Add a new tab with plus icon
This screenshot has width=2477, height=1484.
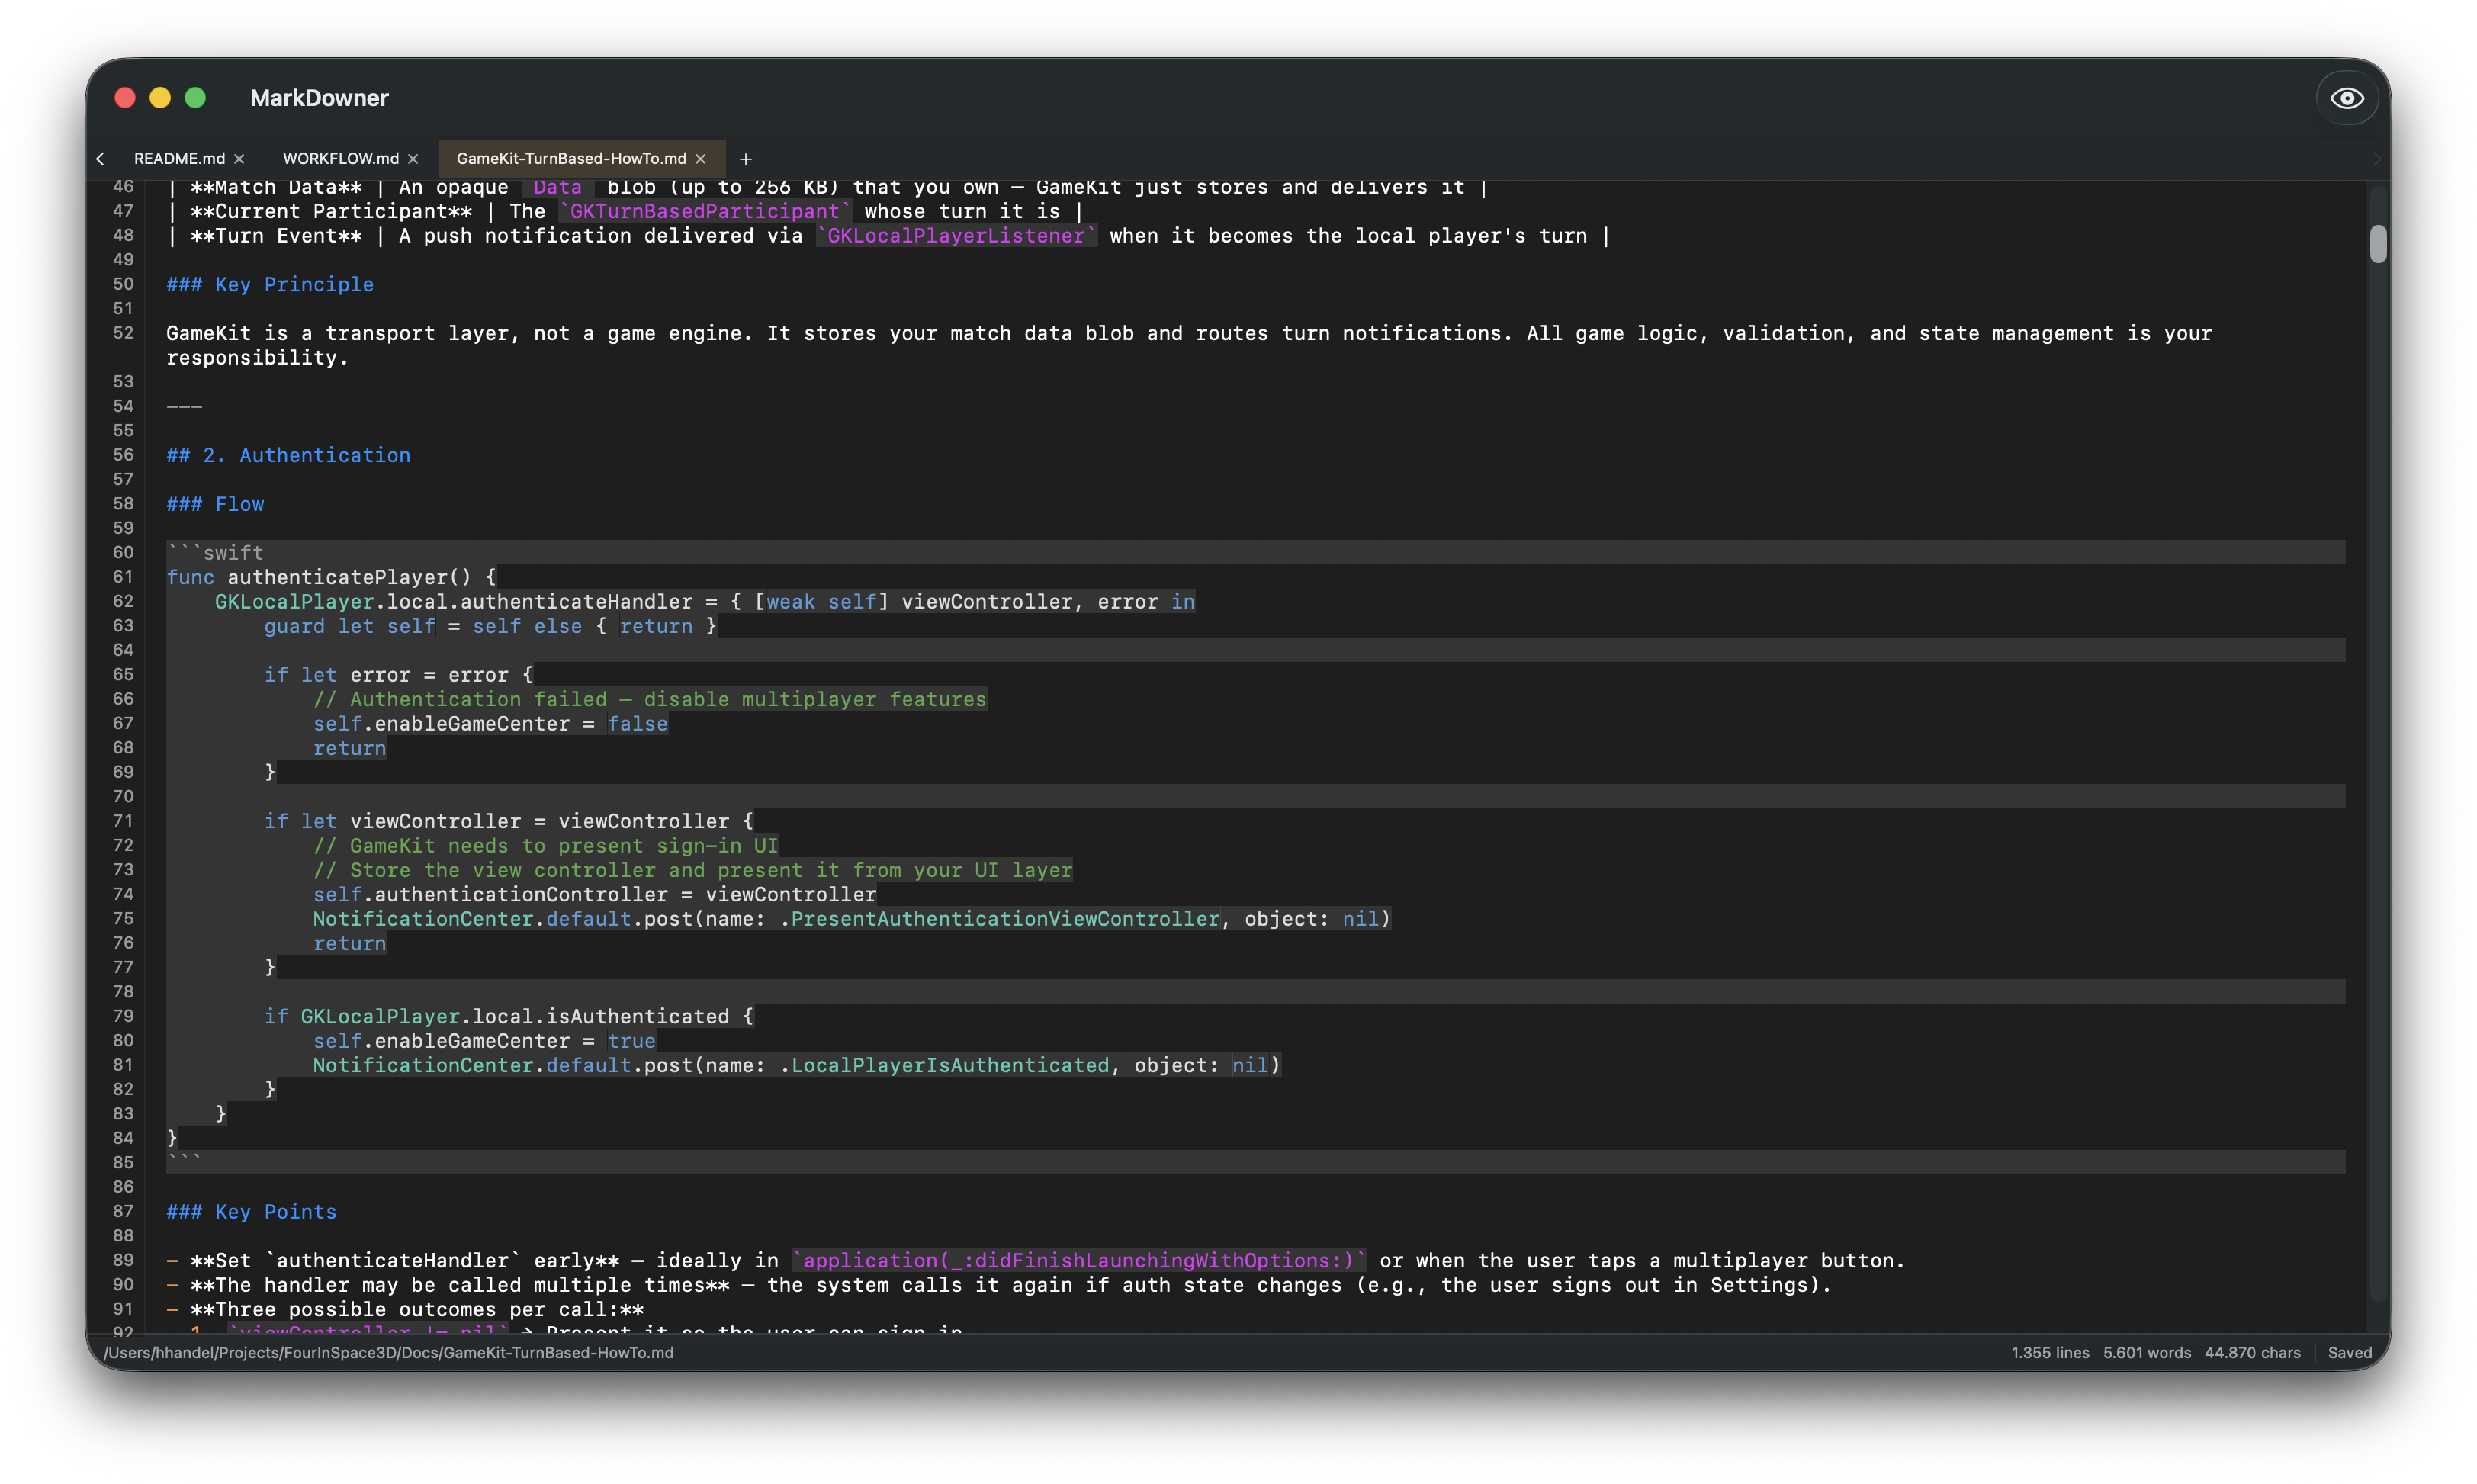(x=745, y=159)
